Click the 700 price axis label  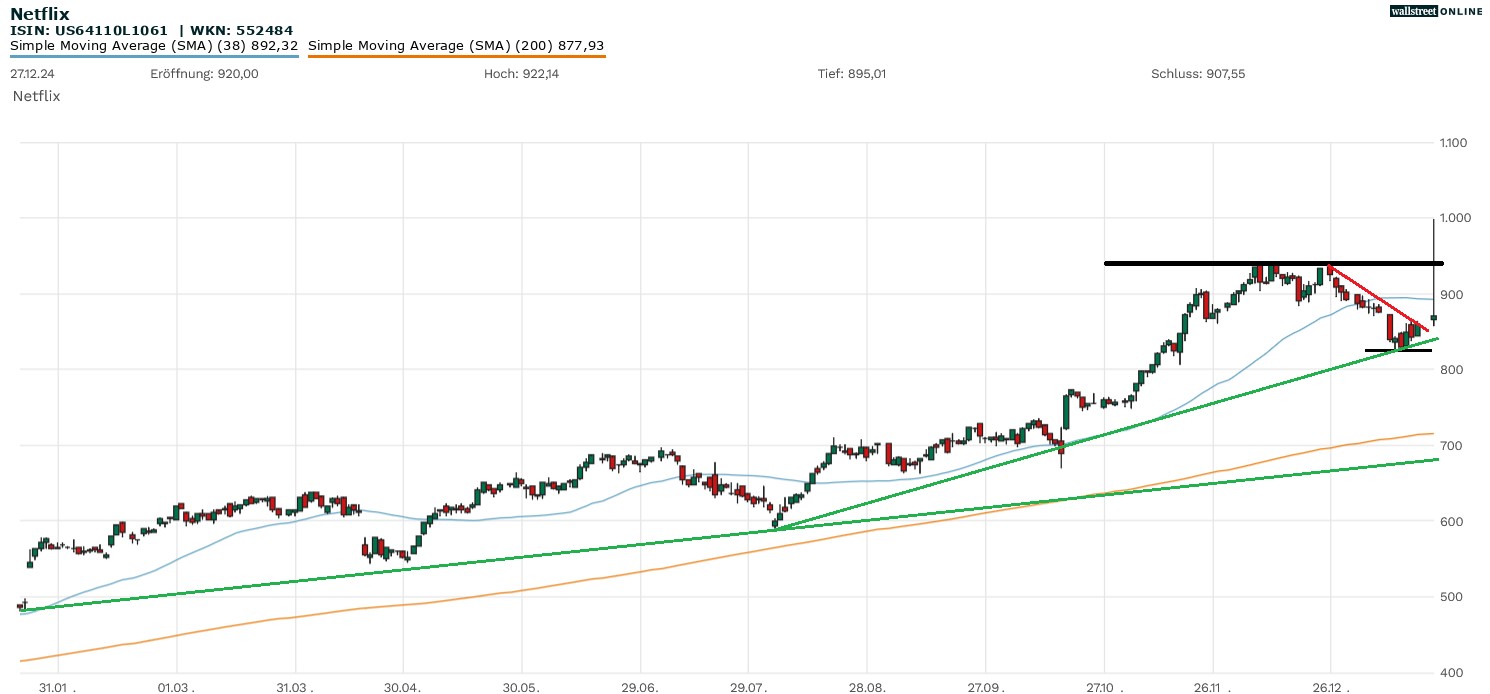(x=1452, y=446)
